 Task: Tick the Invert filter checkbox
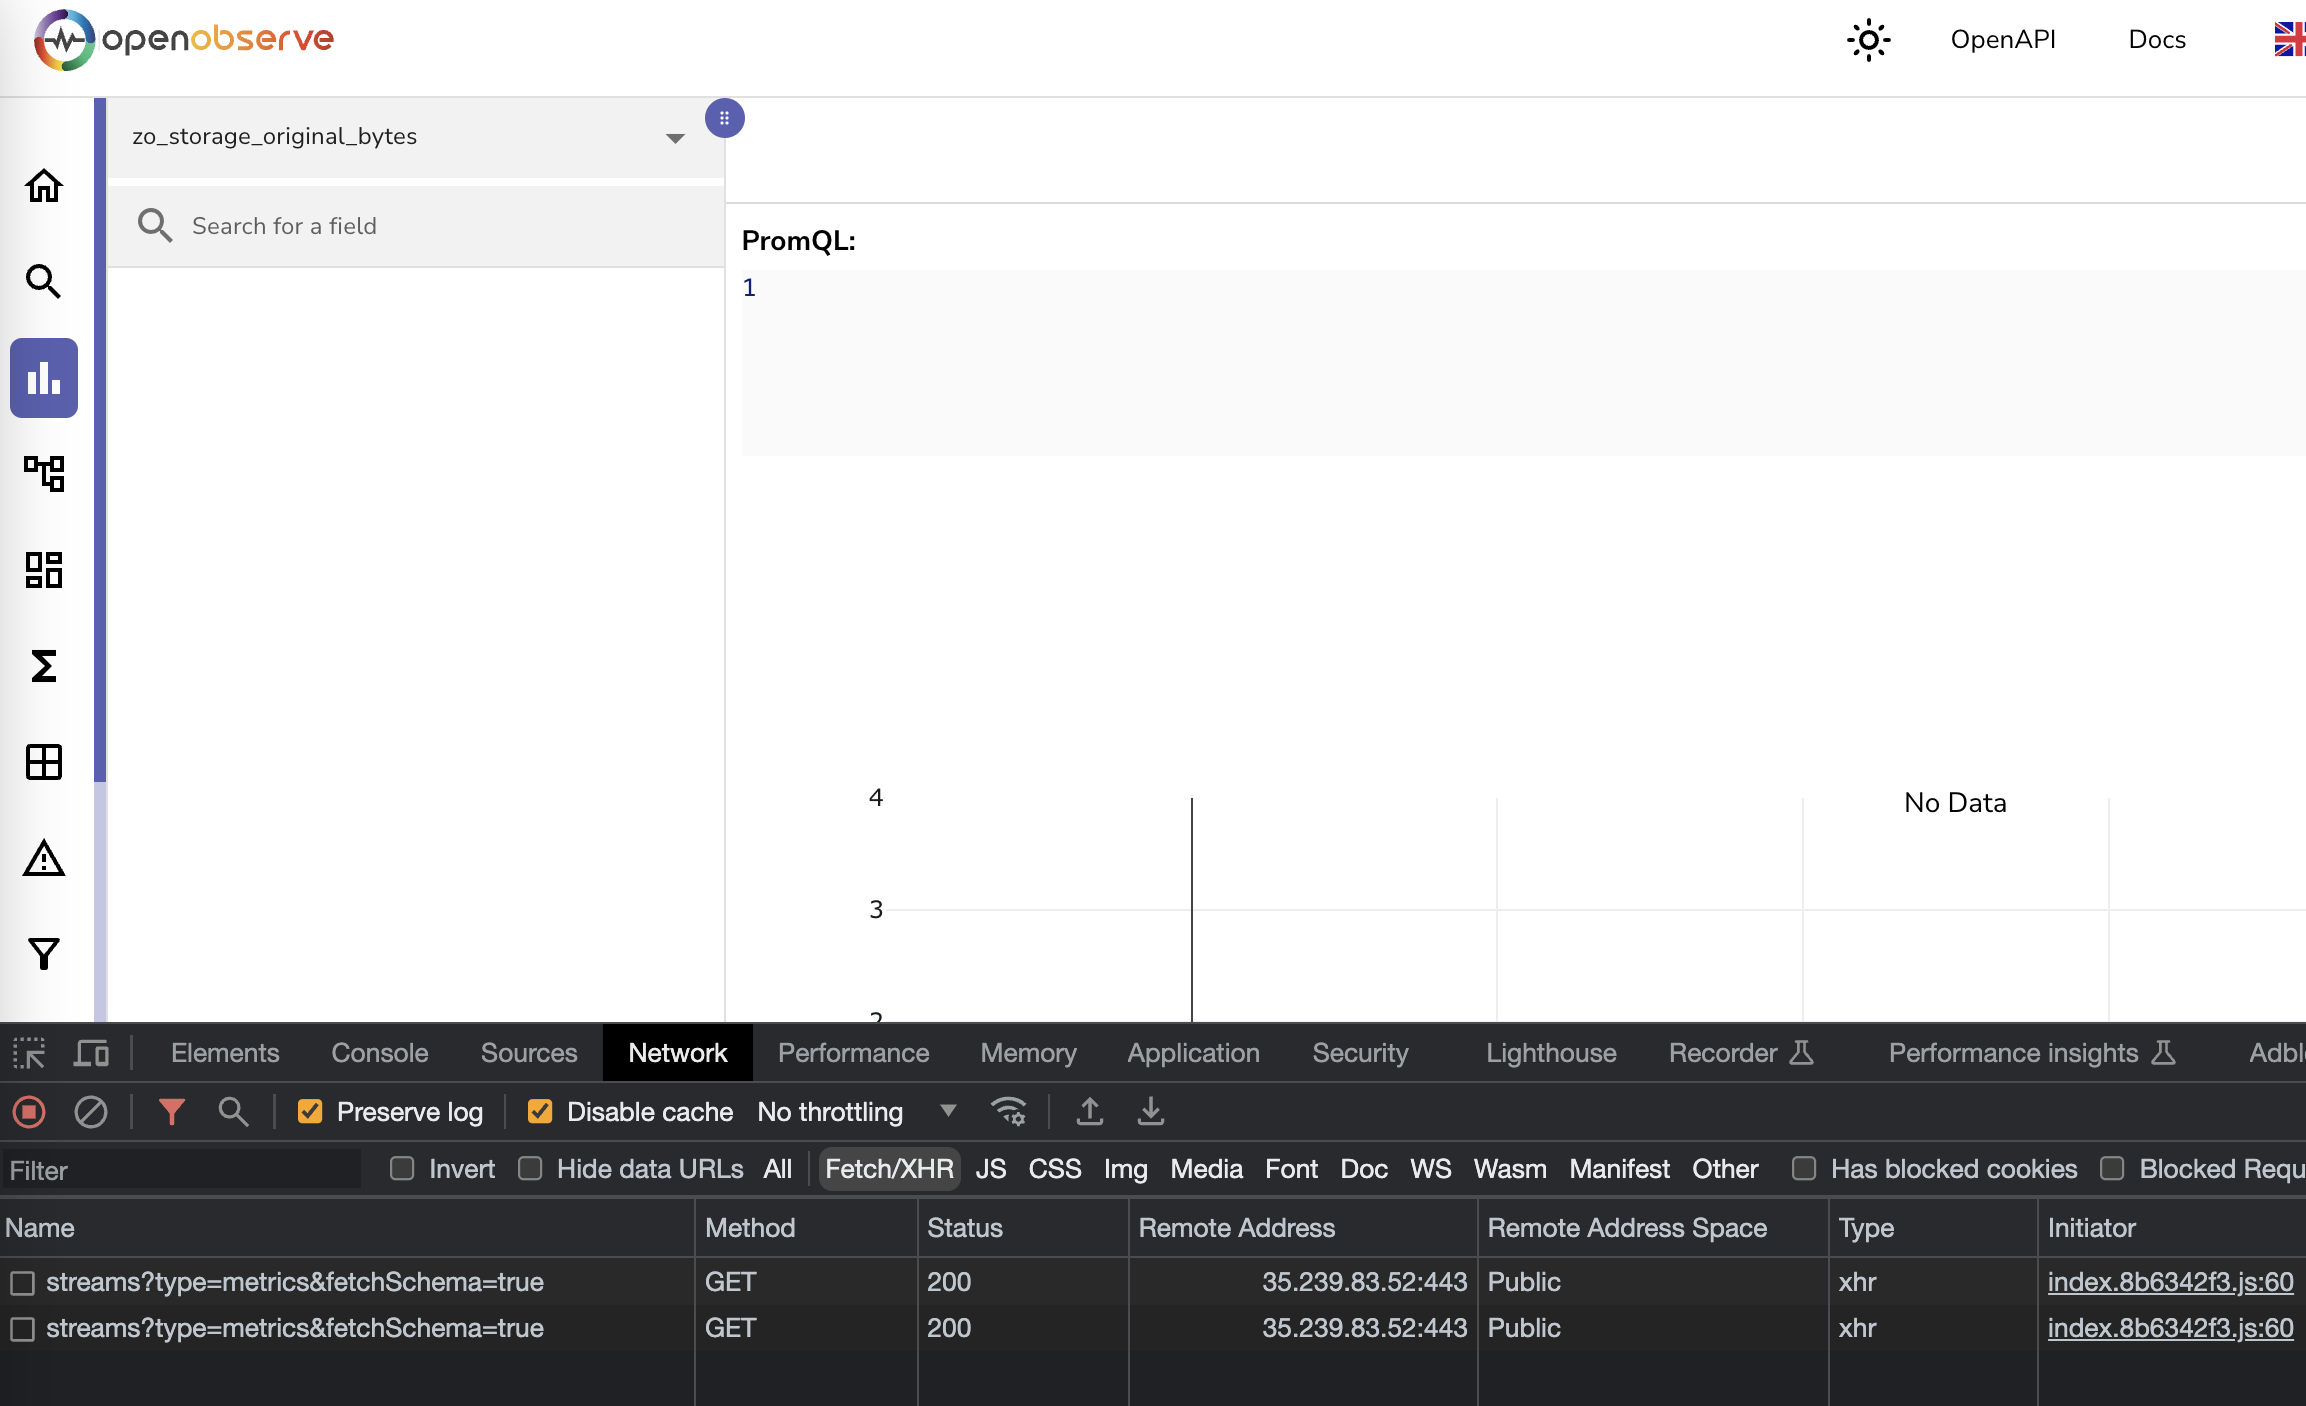(403, 1168)
